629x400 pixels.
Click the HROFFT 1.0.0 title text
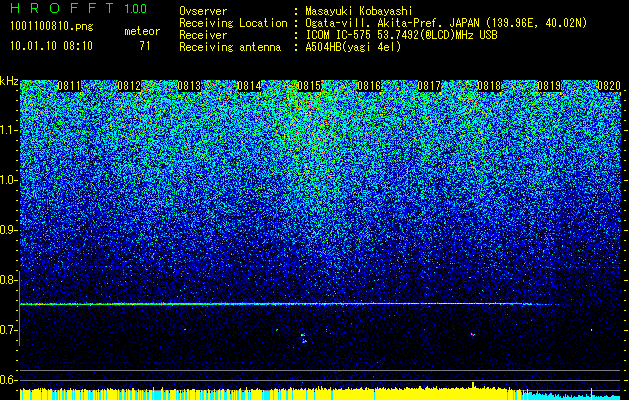point(78,8)
